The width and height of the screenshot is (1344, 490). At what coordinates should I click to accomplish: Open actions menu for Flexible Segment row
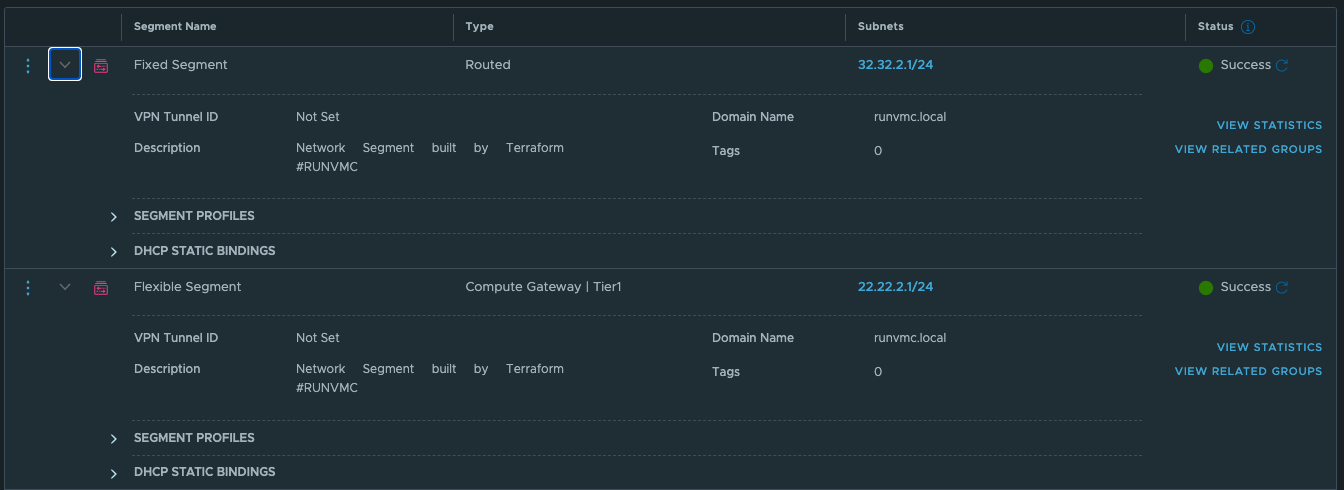tap(28, 288)
